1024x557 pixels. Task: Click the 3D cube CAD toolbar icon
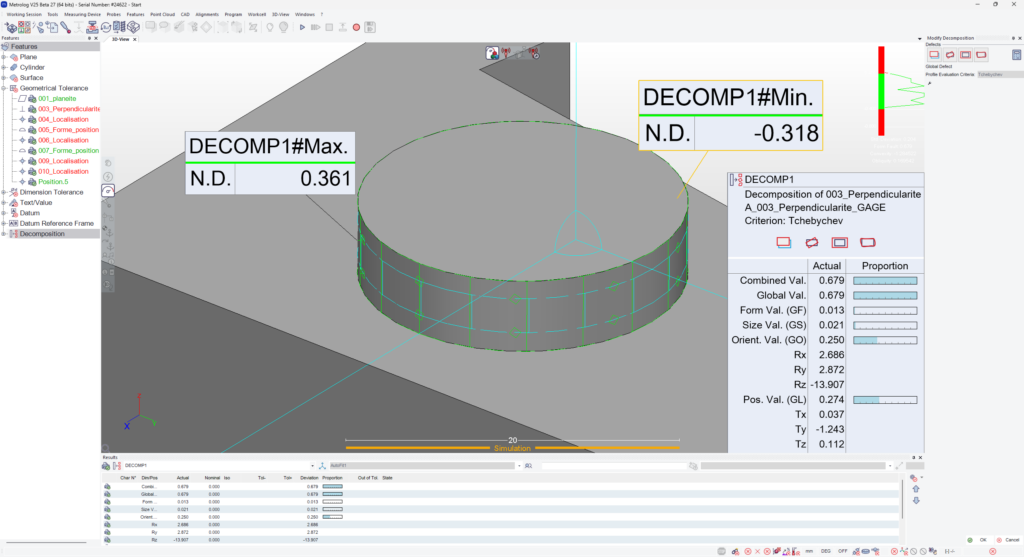point(133,27)
